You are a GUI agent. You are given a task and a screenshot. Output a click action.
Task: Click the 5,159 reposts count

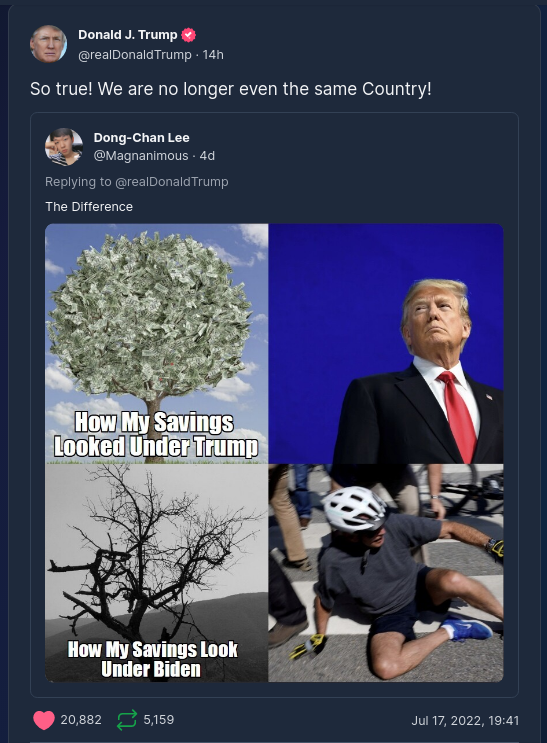pyautogui.click(x=159, y=720)
